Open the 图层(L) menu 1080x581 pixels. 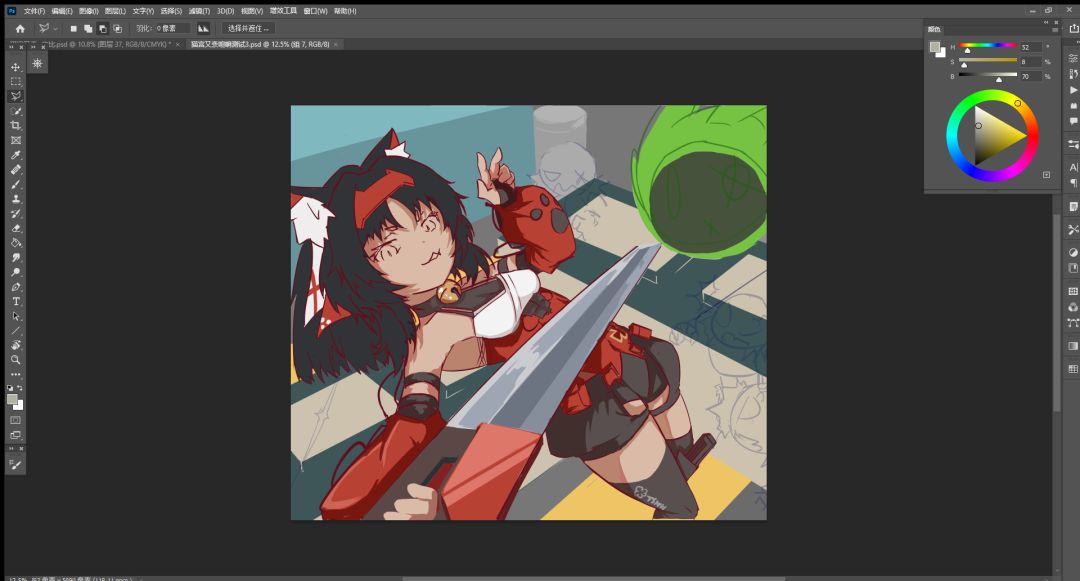[x=115, y=11]
